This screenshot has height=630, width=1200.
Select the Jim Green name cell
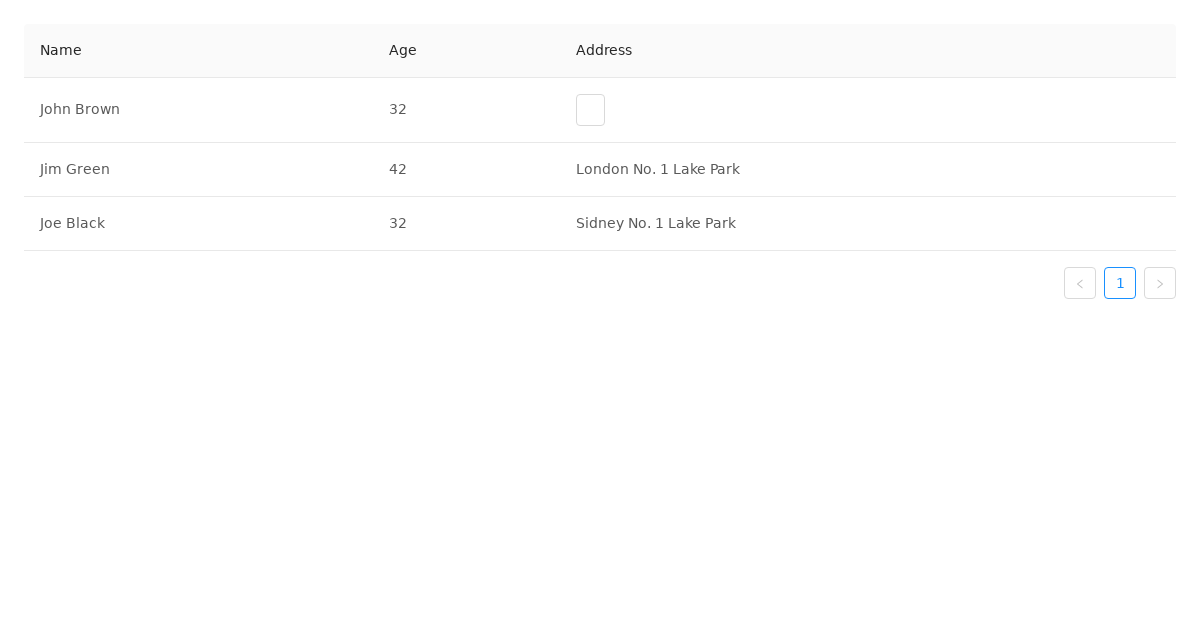click(x=75, y=169)
